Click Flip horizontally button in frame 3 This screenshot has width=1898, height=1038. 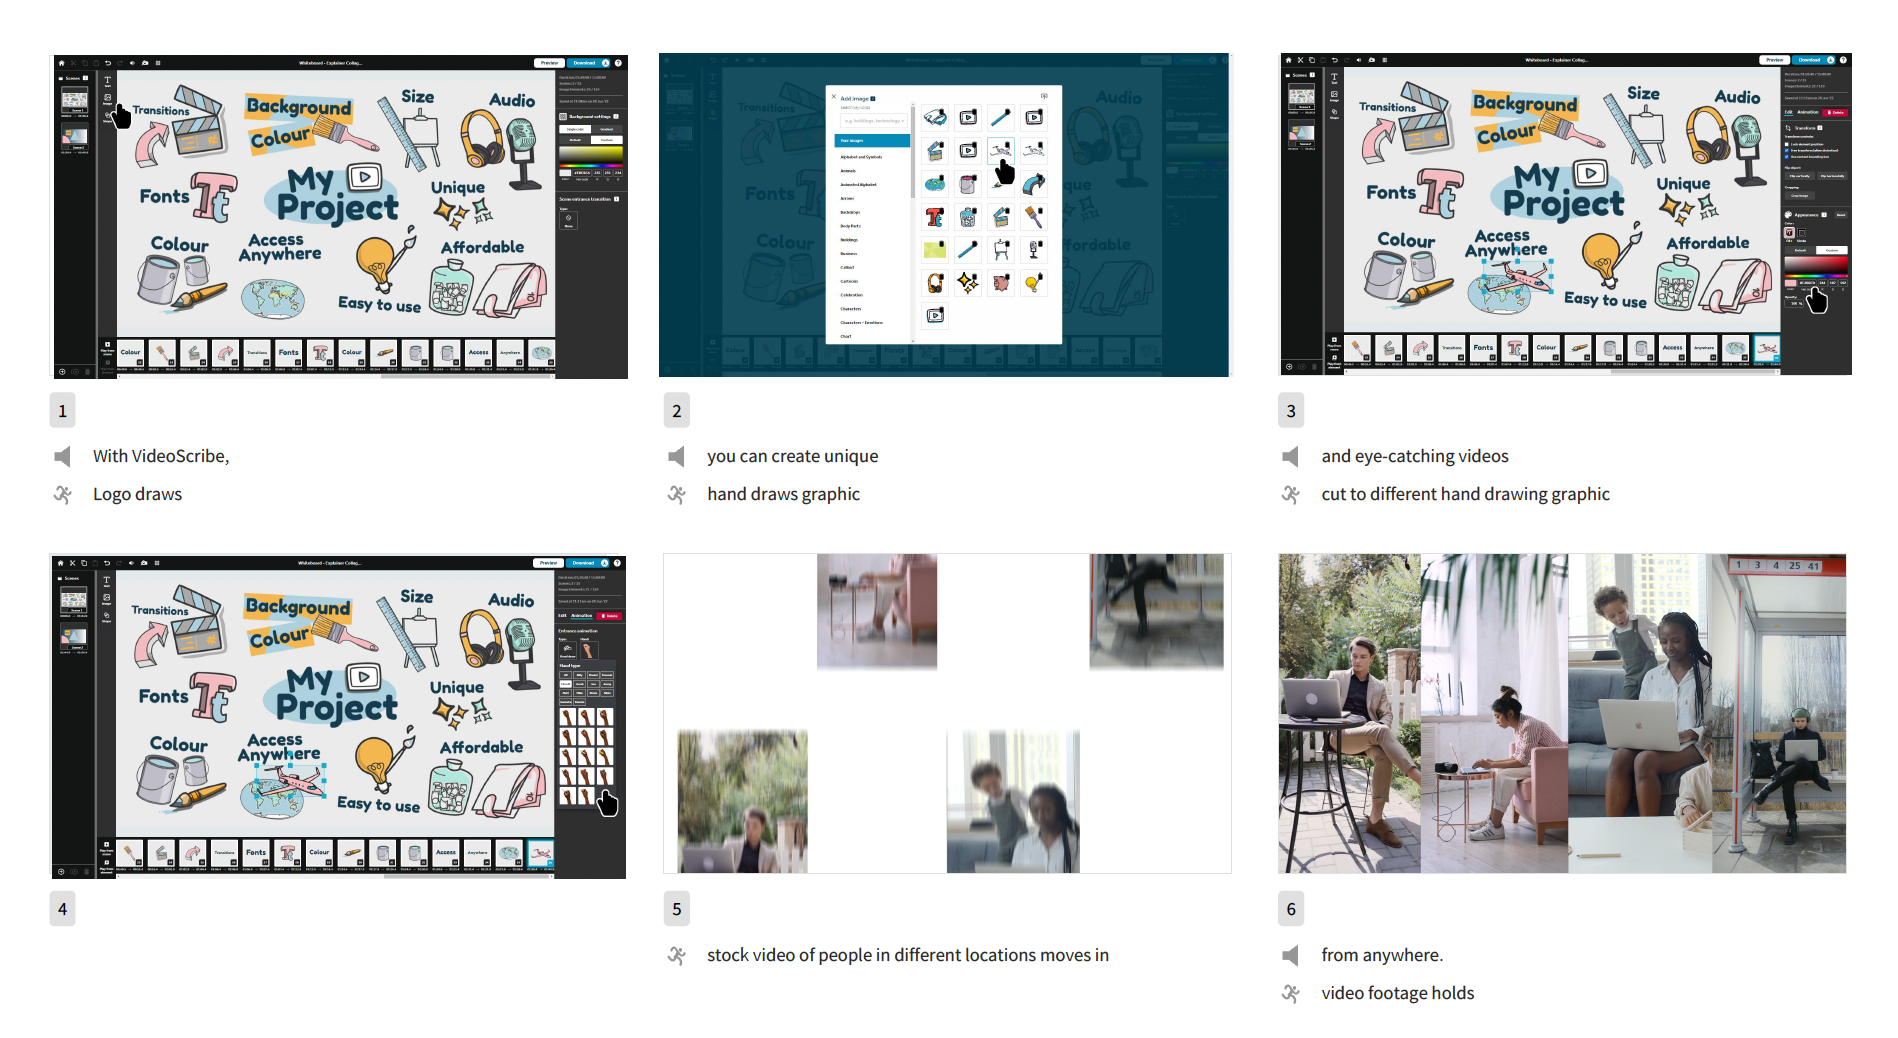[1832, 176]
